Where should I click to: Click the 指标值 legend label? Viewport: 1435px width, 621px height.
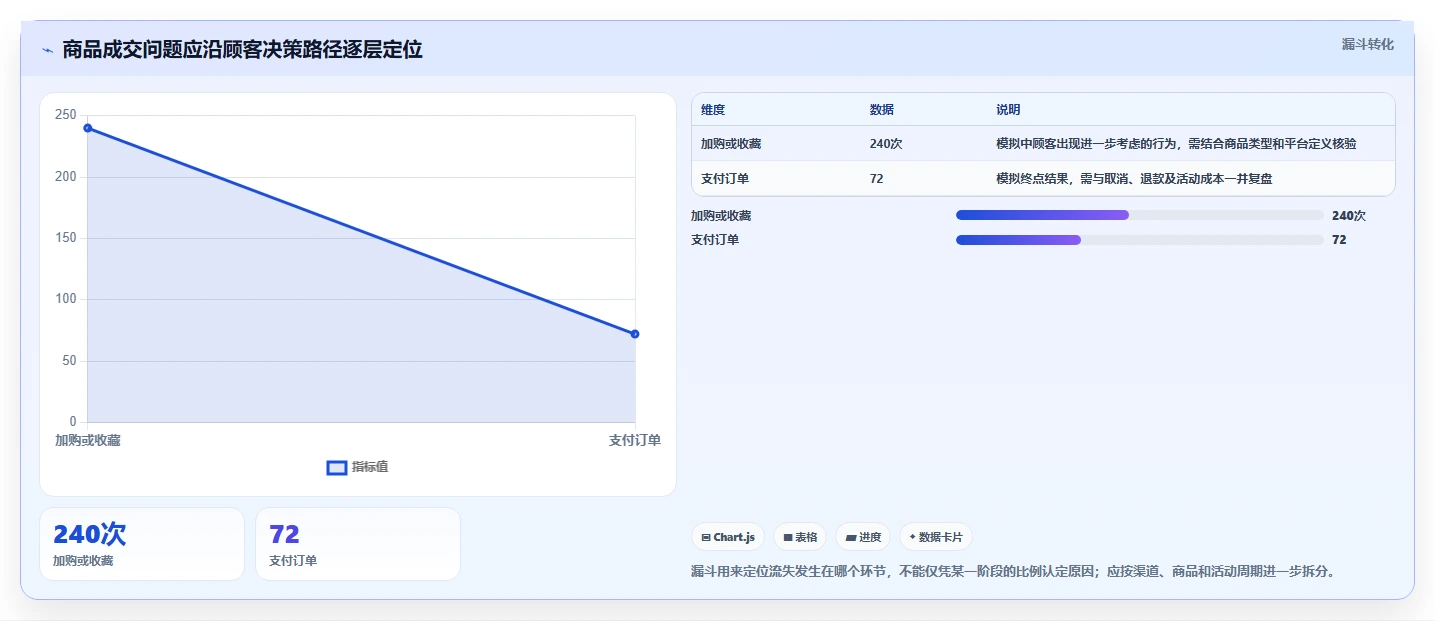[369, 467]
